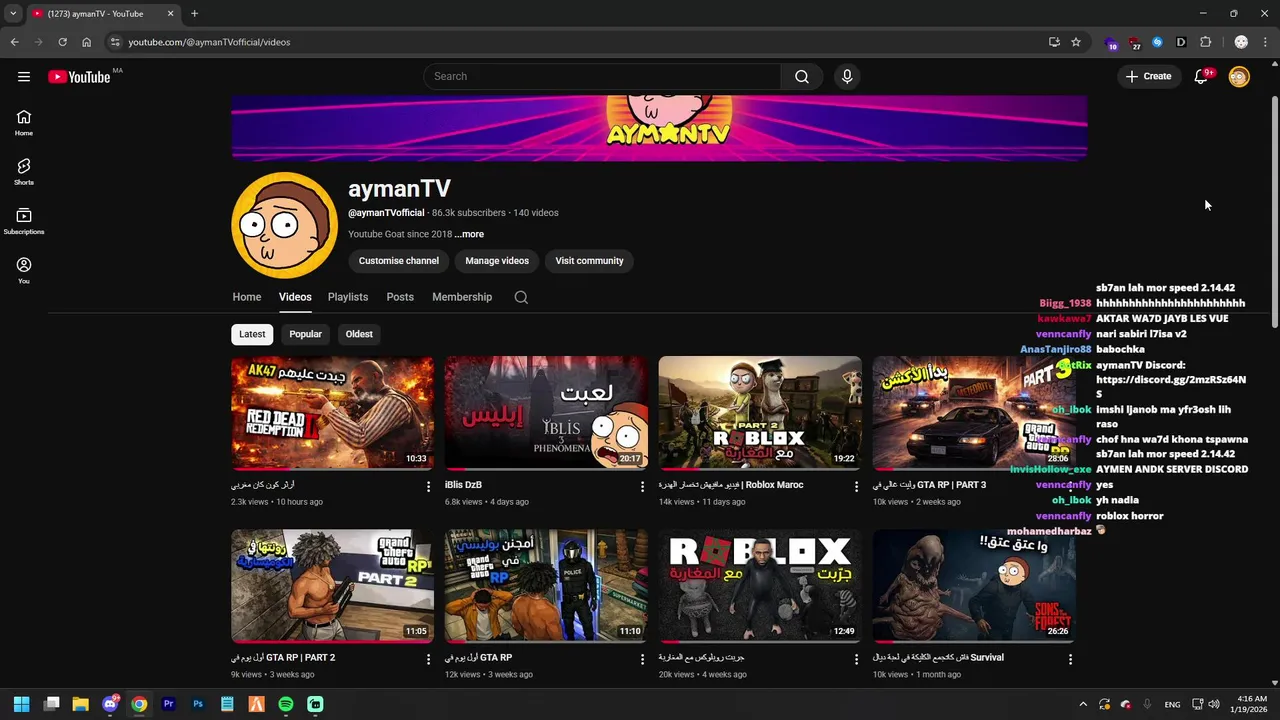The image size is (1280, 720).
Task: Open the YouTube guide hamburger menu
Action: (24, 77)
